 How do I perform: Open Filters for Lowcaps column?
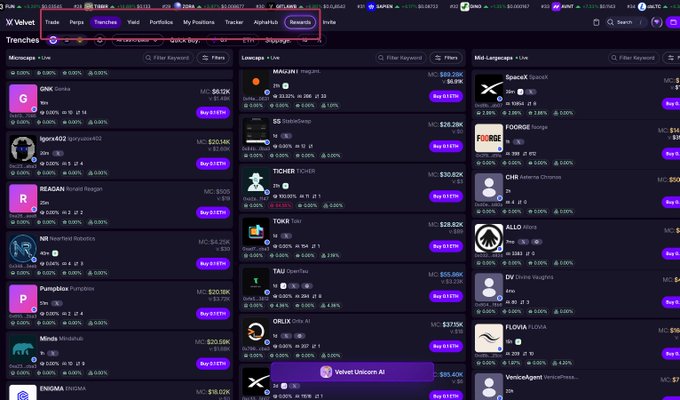446,58
